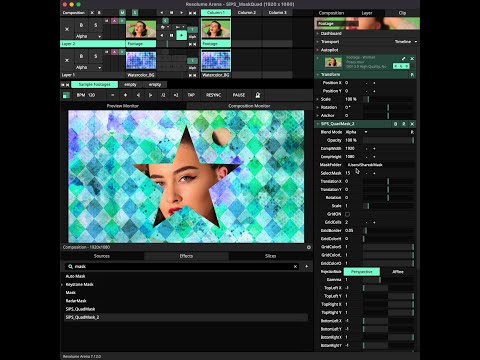This screenshot has height=360, width=480.
Task: Click the magnifier search icon
Action: click(x=70, y=266)
